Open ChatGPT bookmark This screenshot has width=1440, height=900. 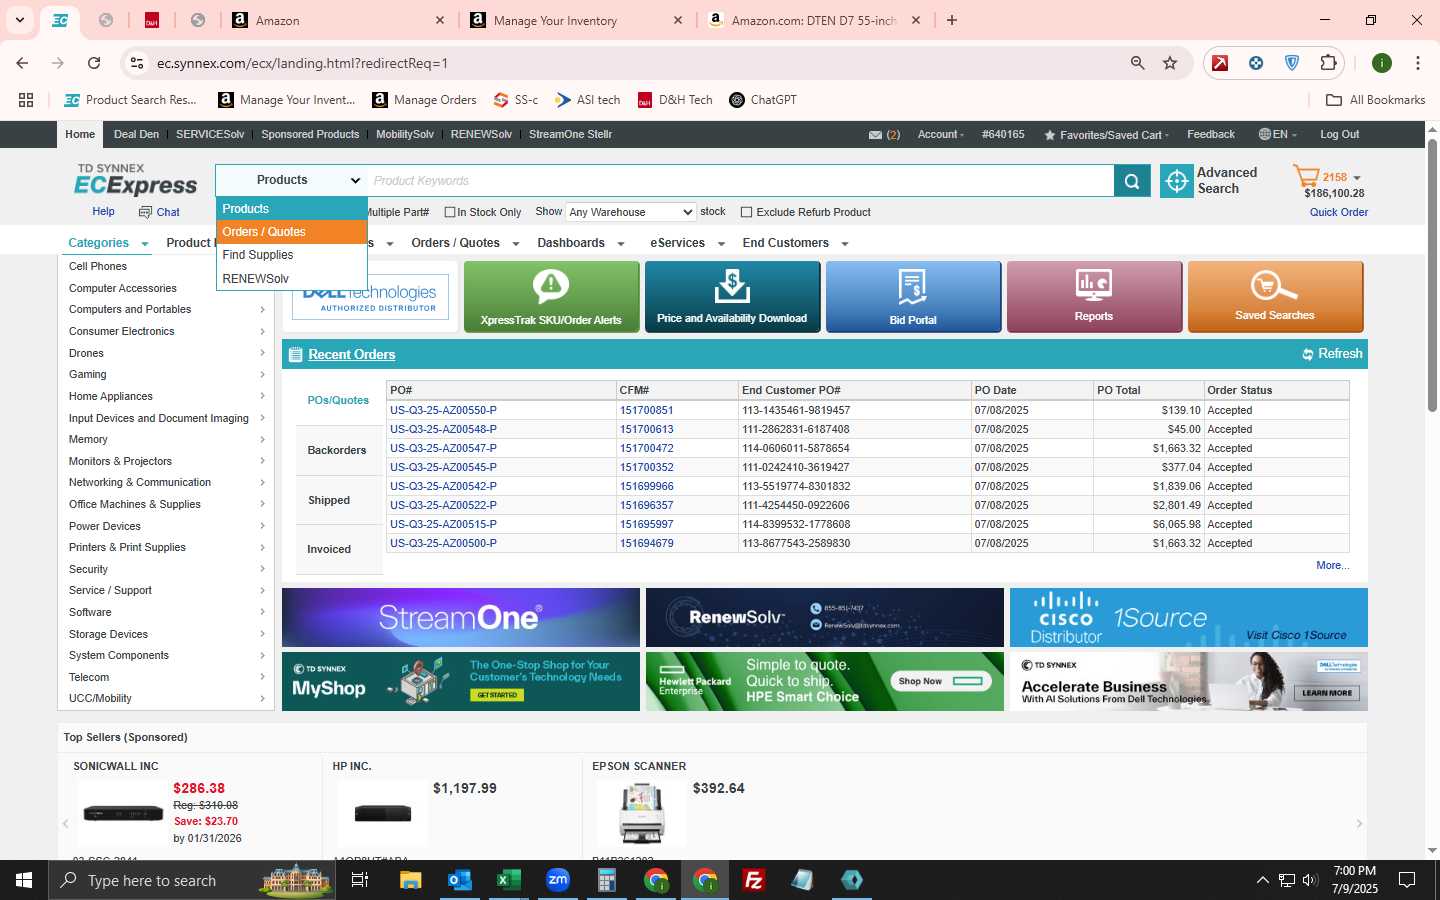point(763,100)
